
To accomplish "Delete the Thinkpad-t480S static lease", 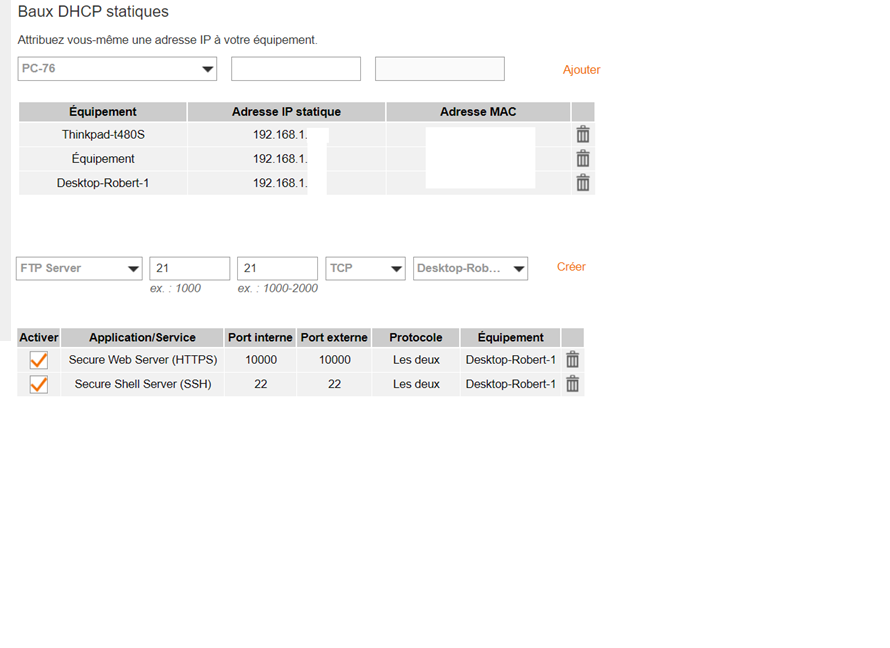I will (x=583, y=135).
